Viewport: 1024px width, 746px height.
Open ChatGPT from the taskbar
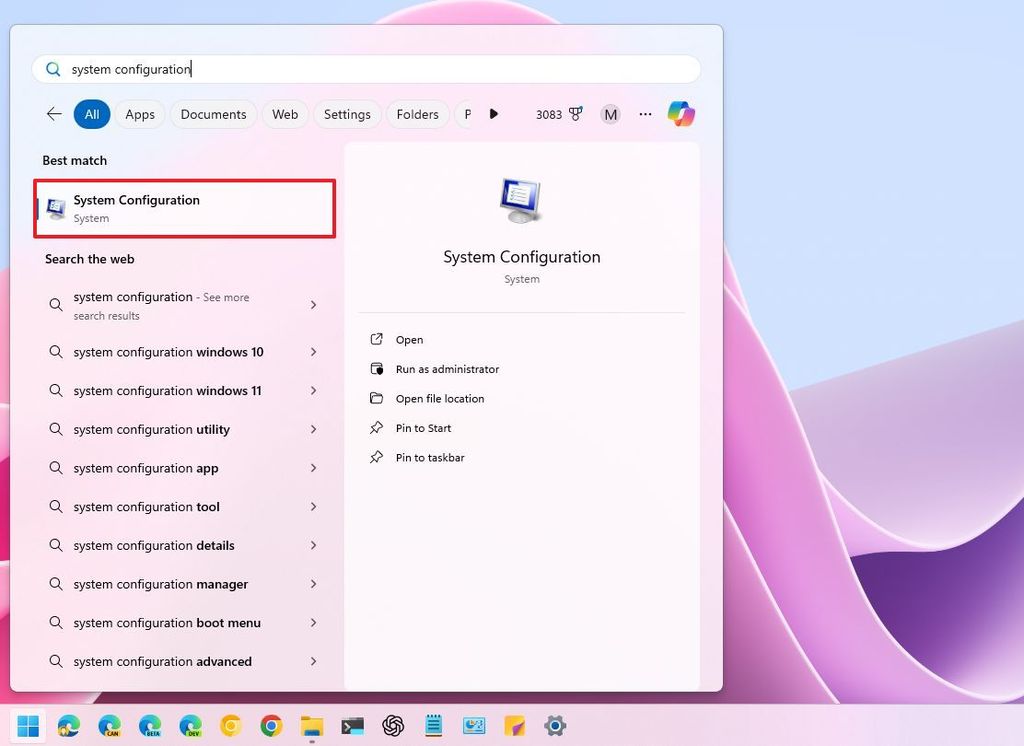pos(393,725)
